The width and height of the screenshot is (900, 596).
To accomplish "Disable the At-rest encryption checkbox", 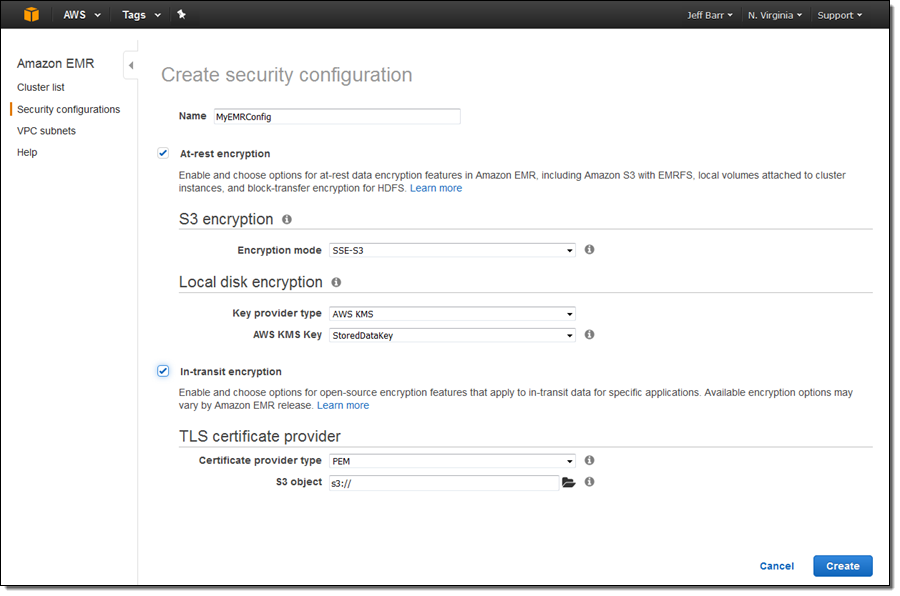I will coord(163,153).
